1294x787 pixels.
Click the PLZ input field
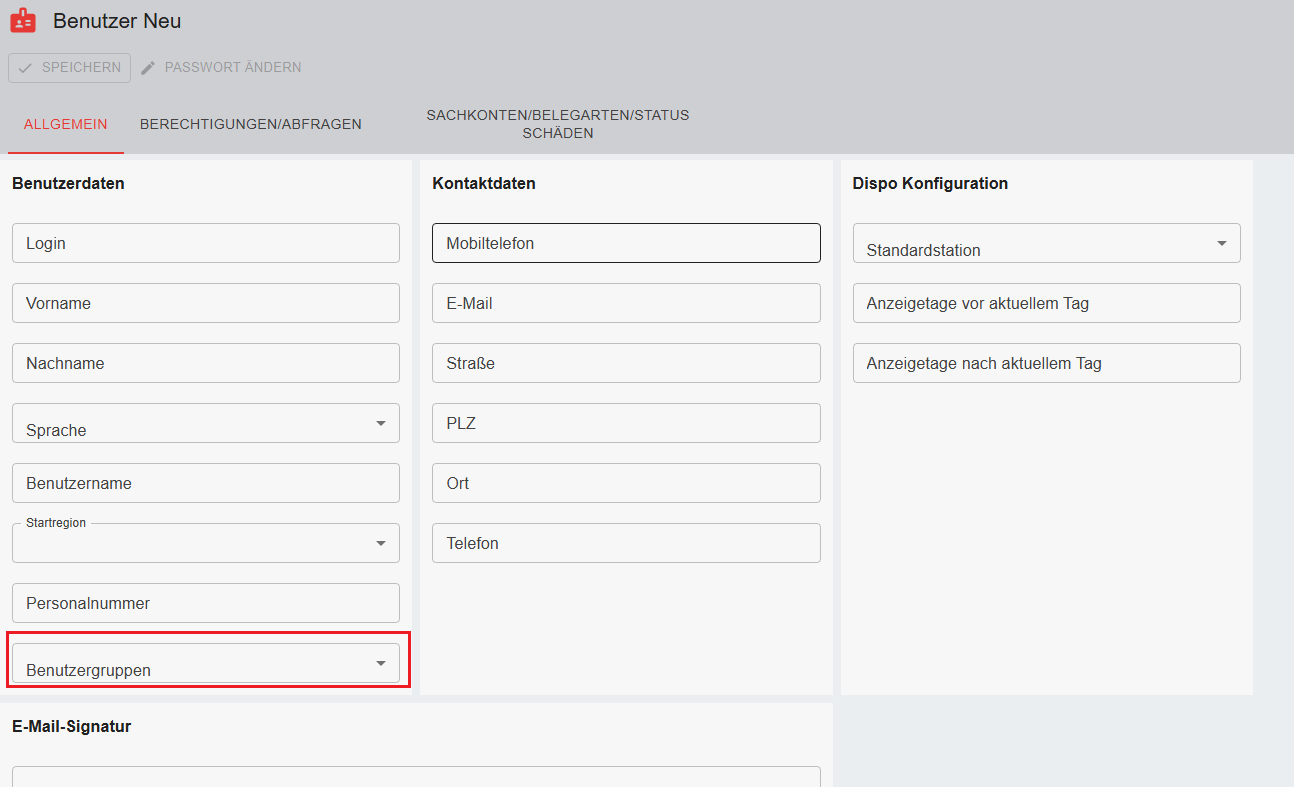point(626,423)
